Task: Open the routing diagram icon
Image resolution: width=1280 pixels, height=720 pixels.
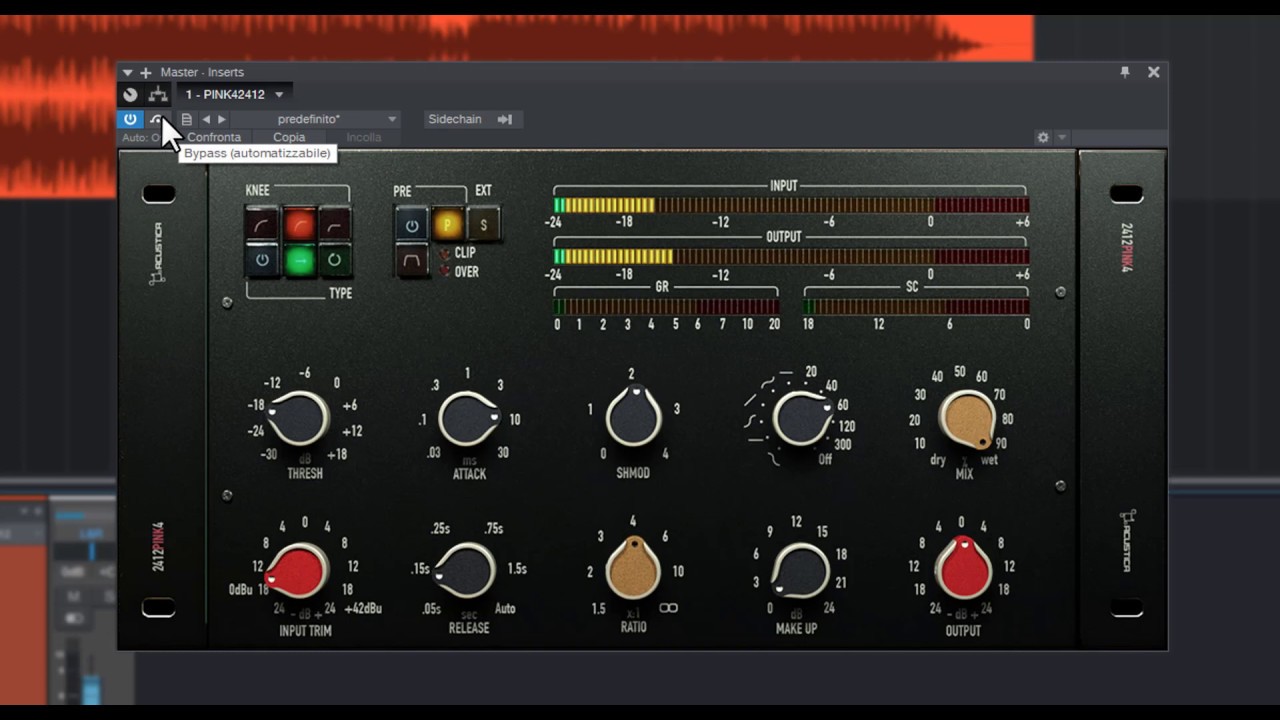Action: point(158,95)
